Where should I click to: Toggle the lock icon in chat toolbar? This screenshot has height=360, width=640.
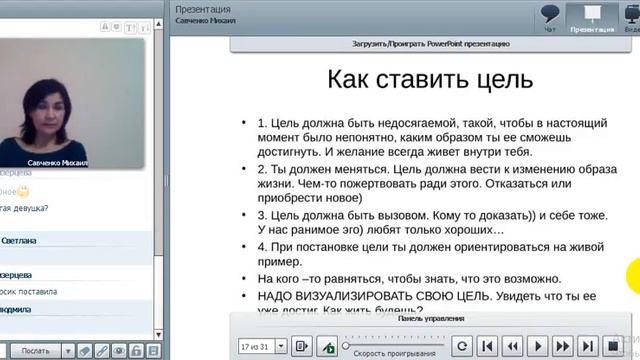[x=136, y=351]
